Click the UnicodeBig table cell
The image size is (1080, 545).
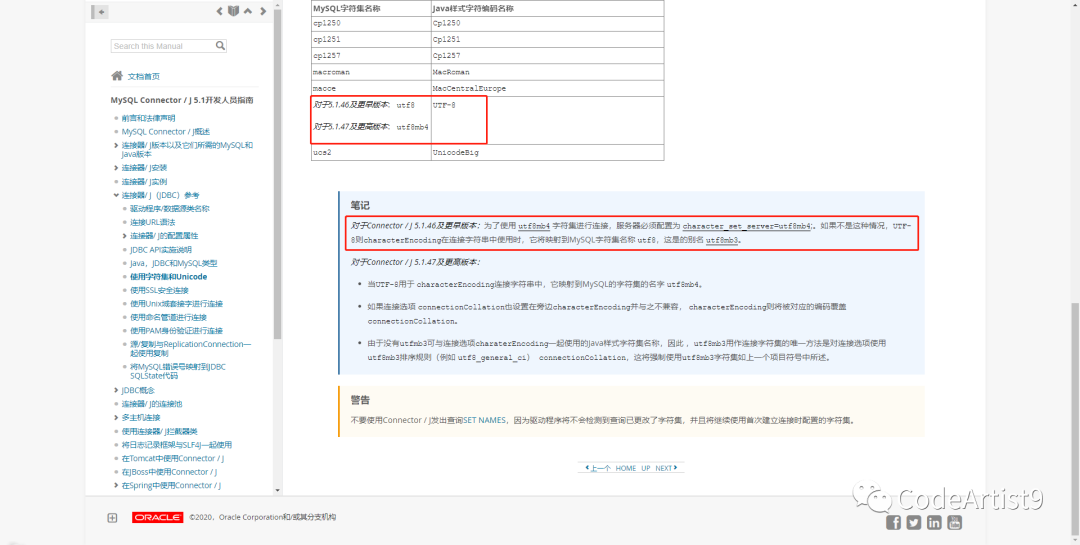[548, 152]
